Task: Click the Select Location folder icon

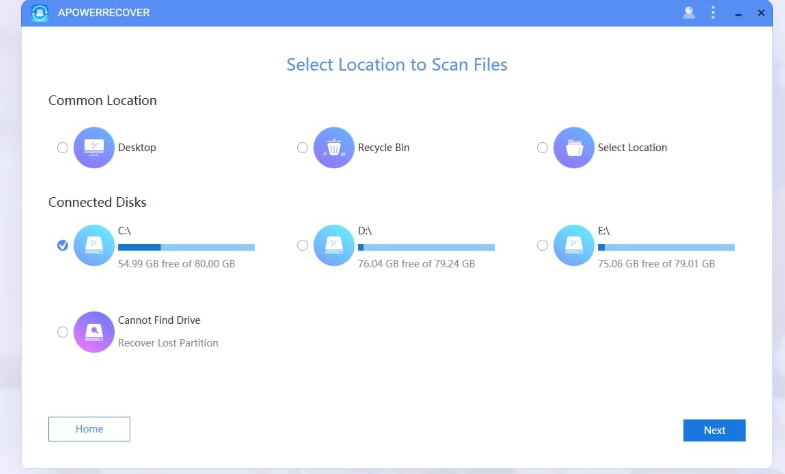Action: [574, 147]
